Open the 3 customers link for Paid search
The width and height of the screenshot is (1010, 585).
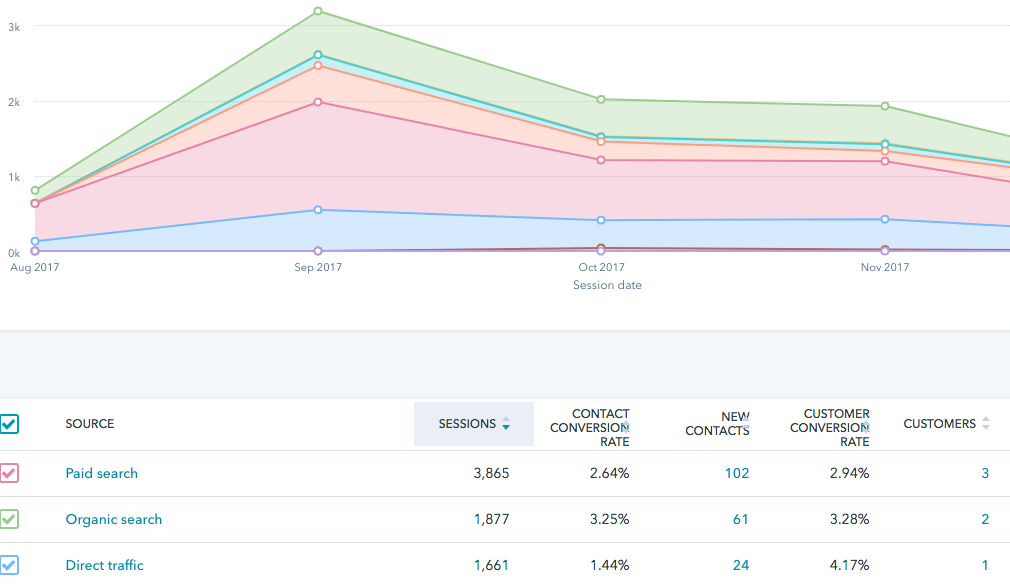coord(985,473)
